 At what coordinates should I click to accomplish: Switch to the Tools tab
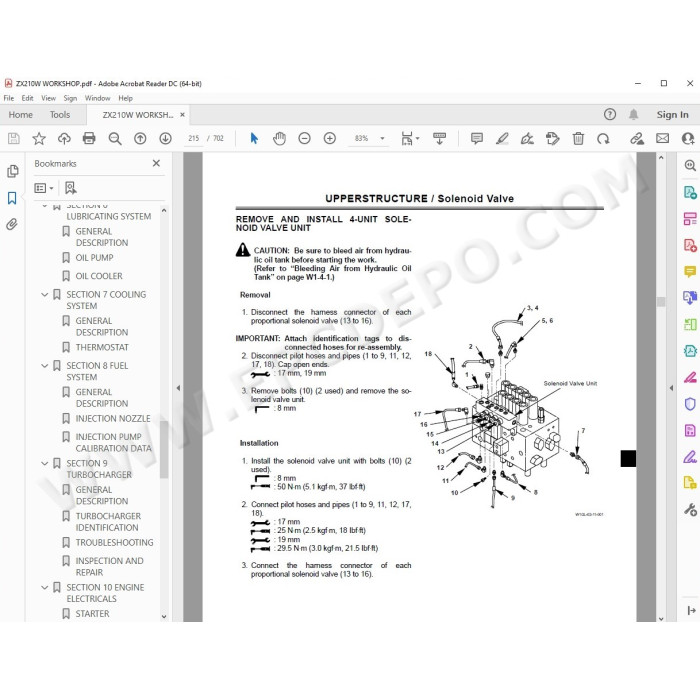60,115
